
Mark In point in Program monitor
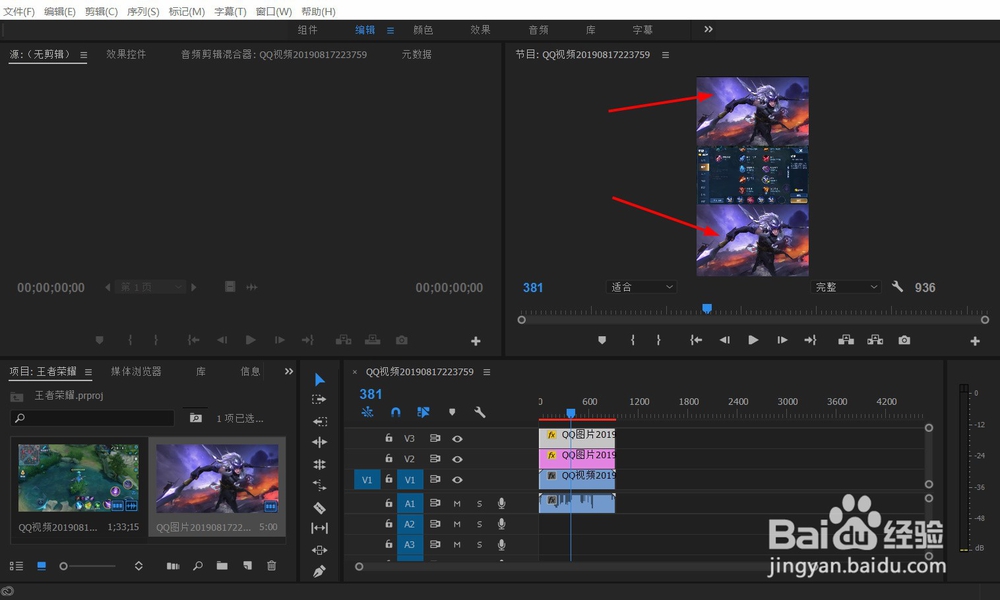click(x=633, y=340)
